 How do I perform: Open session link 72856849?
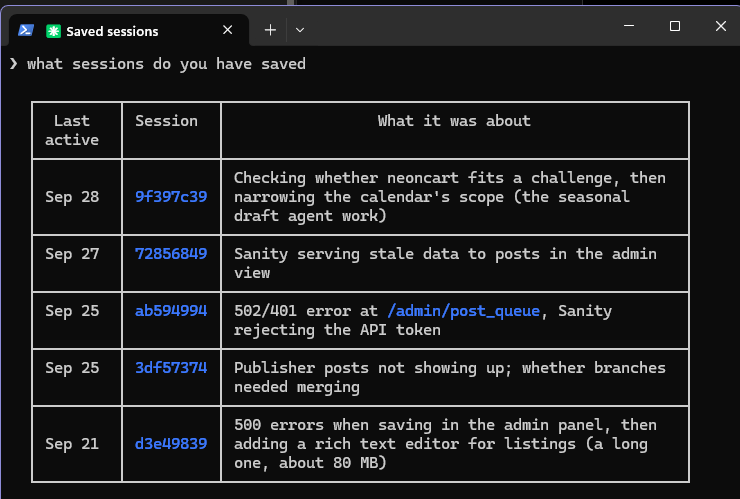pyautogui.click(x=171, y=254)
